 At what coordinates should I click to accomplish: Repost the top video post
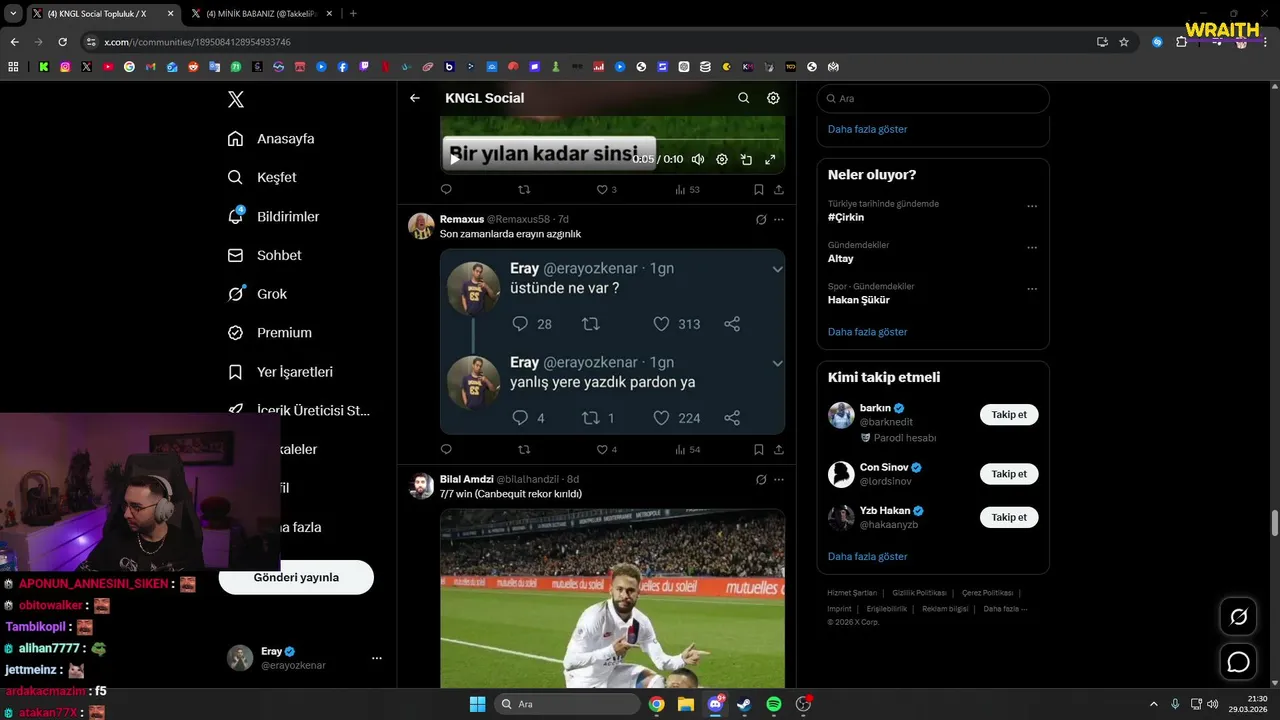524,189
